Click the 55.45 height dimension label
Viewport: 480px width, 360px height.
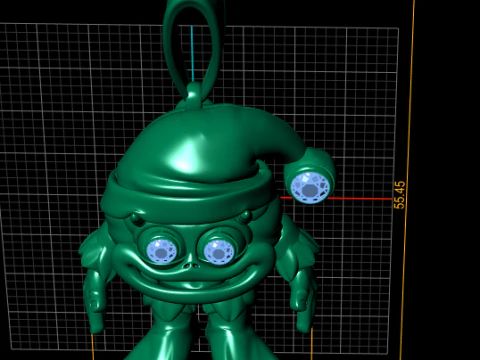pyautogui.click(x=400, y=195)
